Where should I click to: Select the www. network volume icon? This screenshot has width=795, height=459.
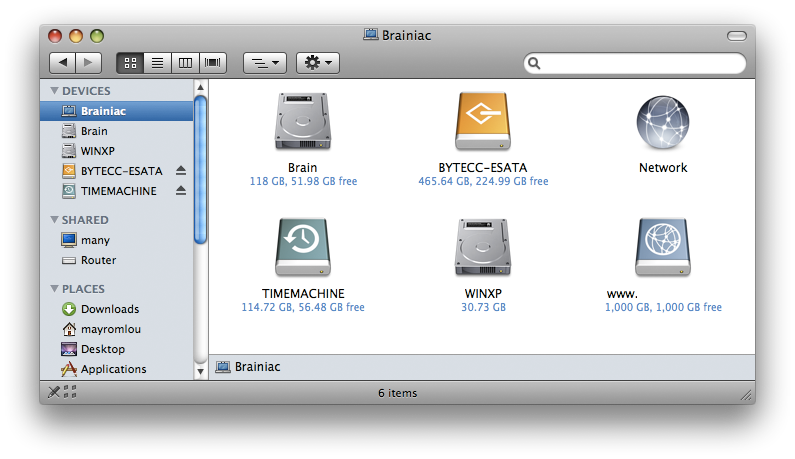[x=663, y=247]
